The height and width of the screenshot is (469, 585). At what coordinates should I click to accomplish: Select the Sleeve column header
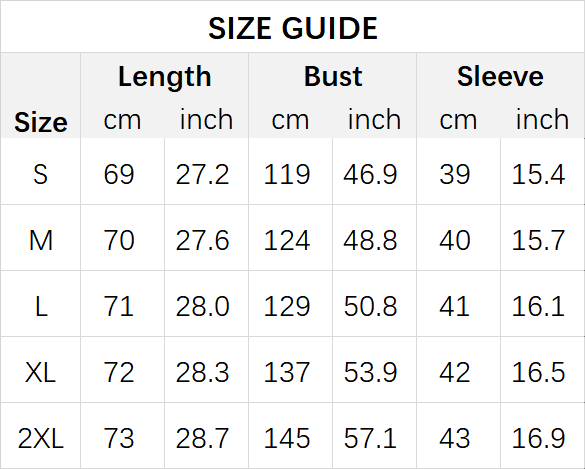(500, 76)
